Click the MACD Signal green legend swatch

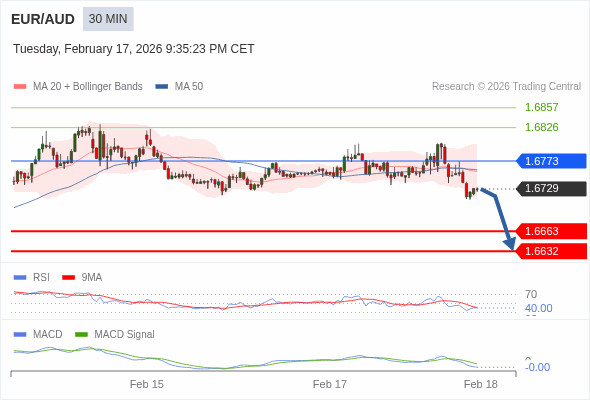click(x=81, y=335)
